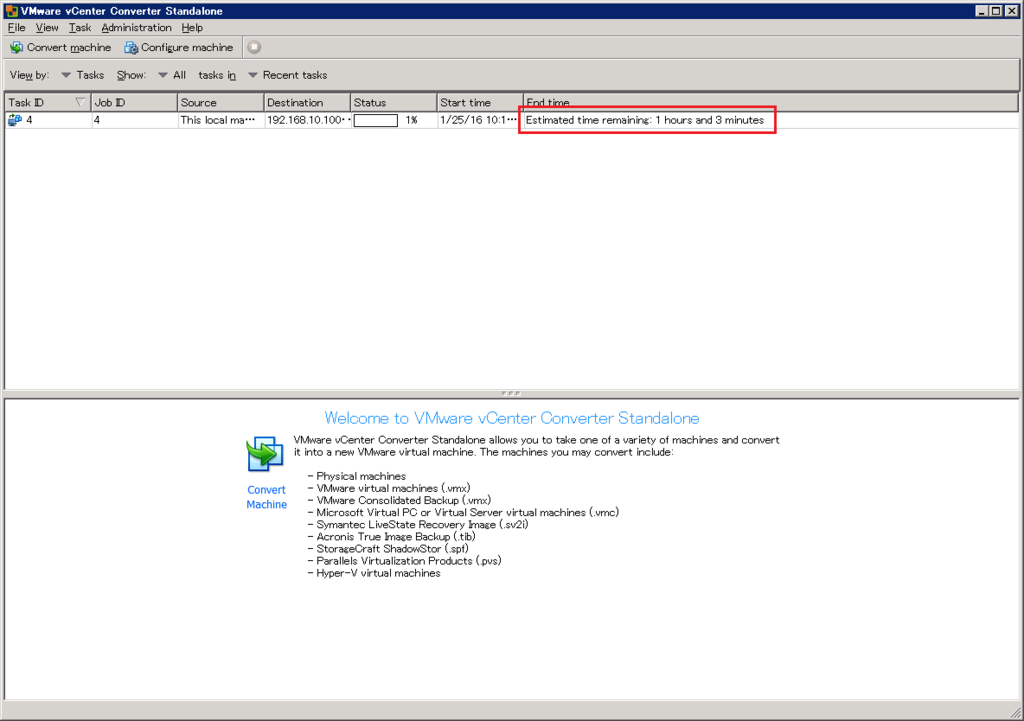Click 'StorageCraft ShadowStor (.spf)' entry
This screenshot has height=721, width=1024.
pos(388,549)
